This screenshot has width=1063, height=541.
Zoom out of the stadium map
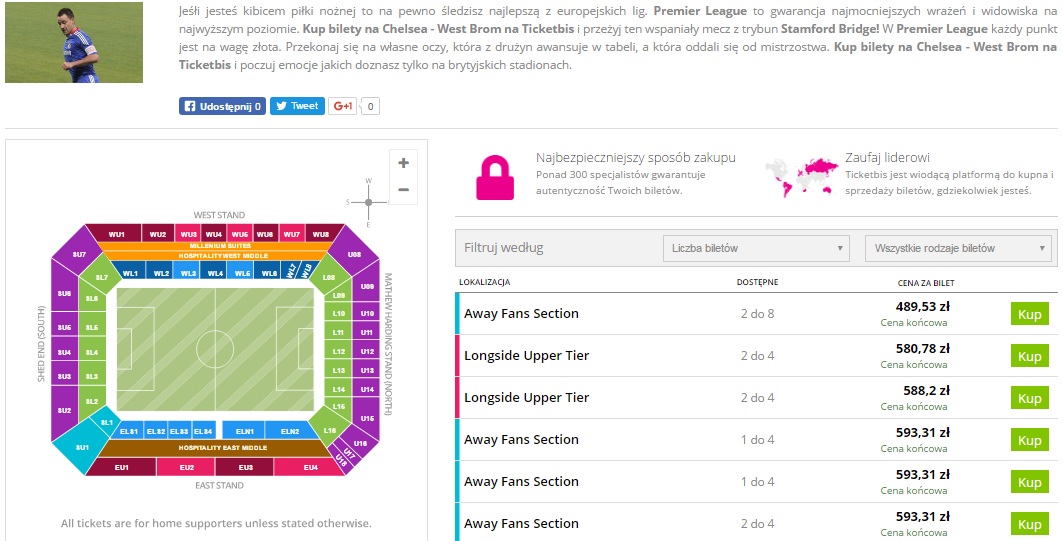point(403,189)
